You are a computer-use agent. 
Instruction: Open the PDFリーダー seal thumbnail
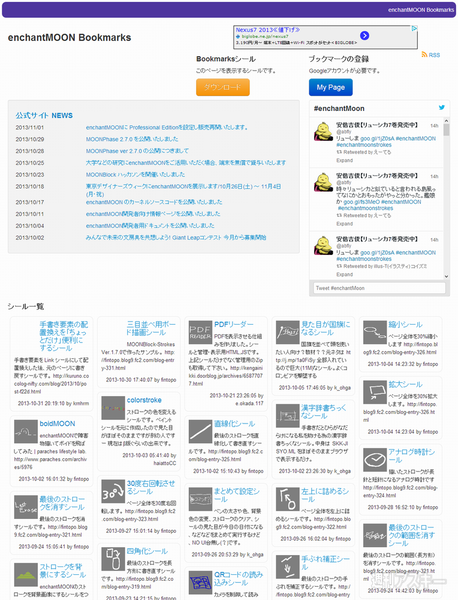[200, 332]
